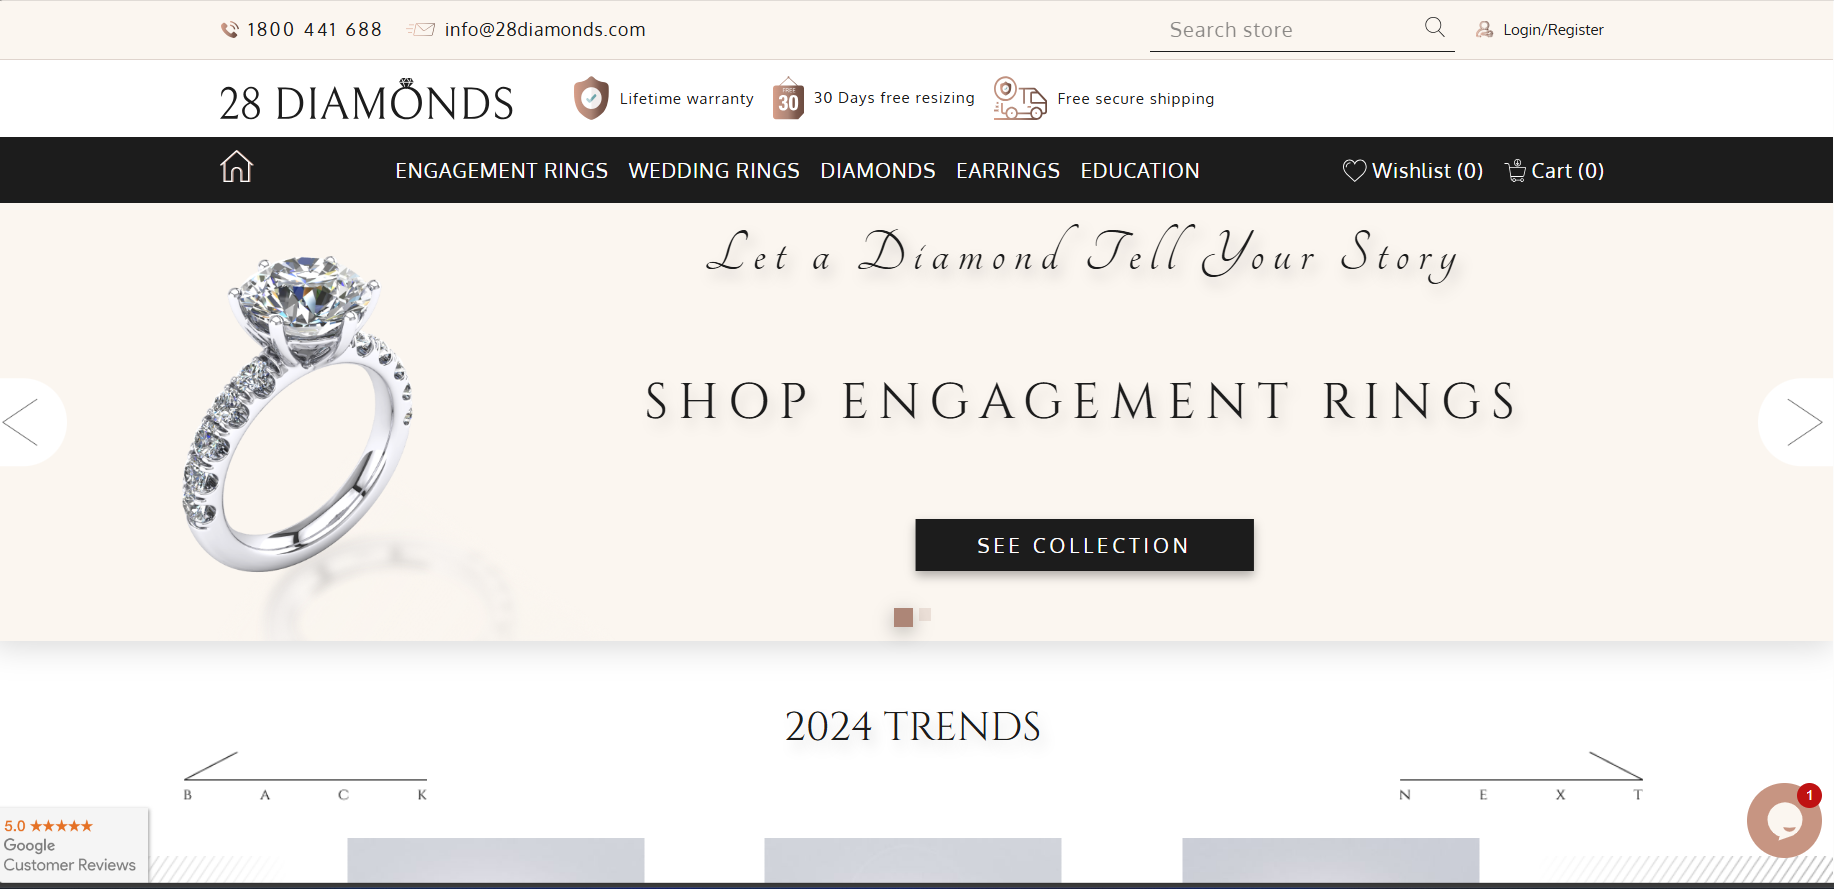The image size is (1834, 889).
Task: Open the chat bubble widget
Action: pyautogui.click(x=1784, y=820)
